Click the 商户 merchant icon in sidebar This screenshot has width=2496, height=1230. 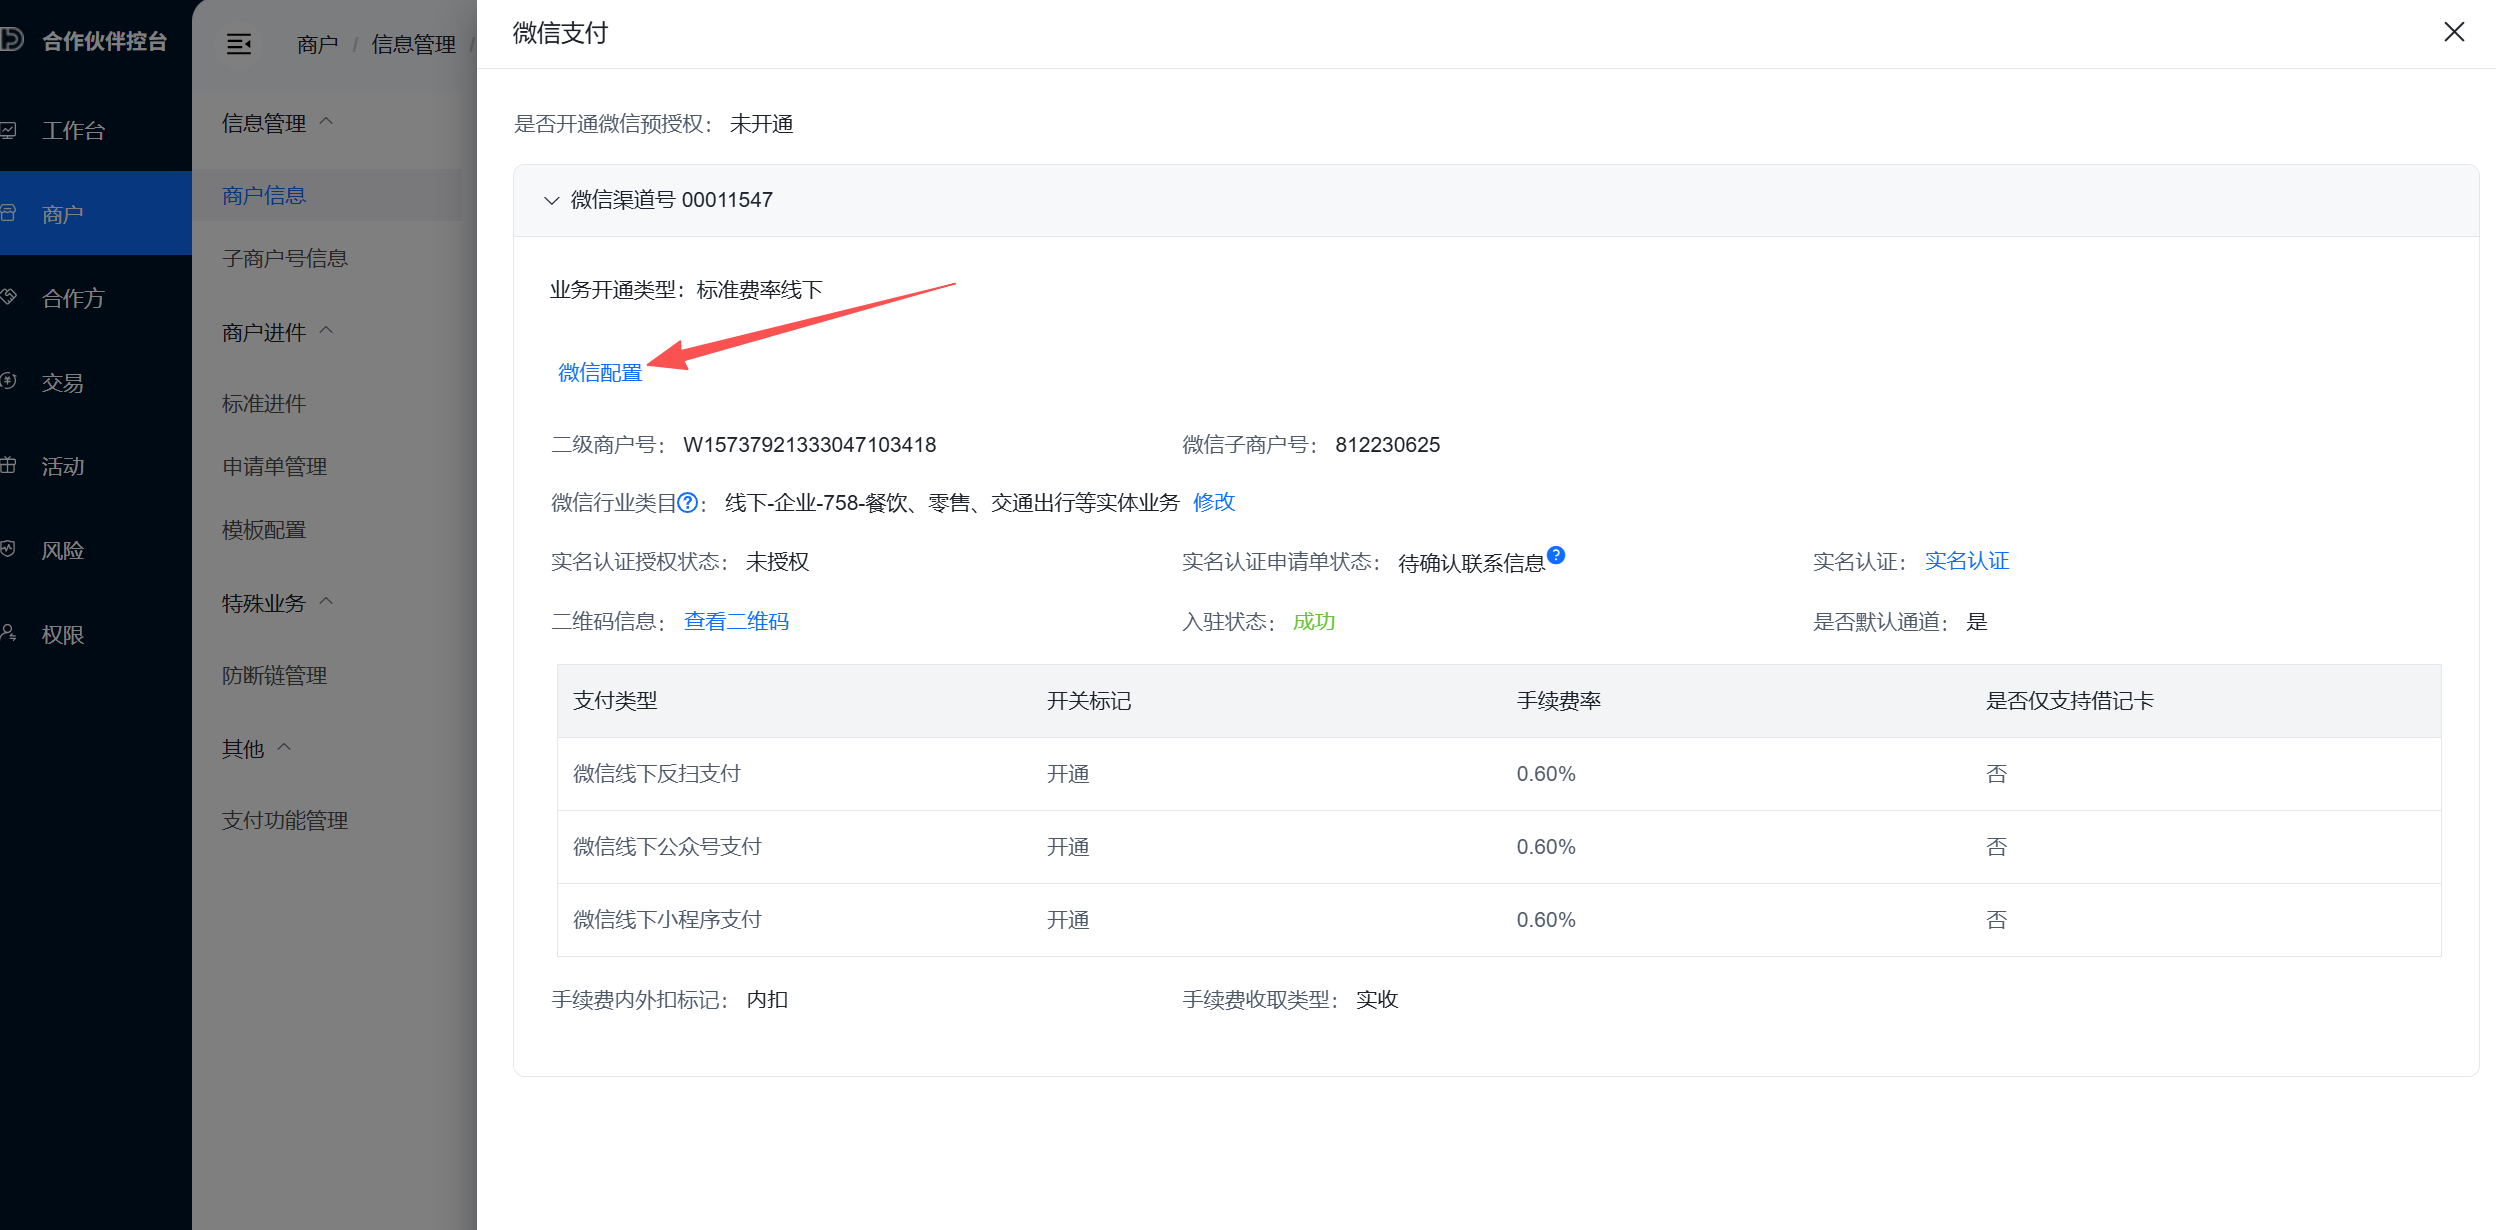click(9, 213)
